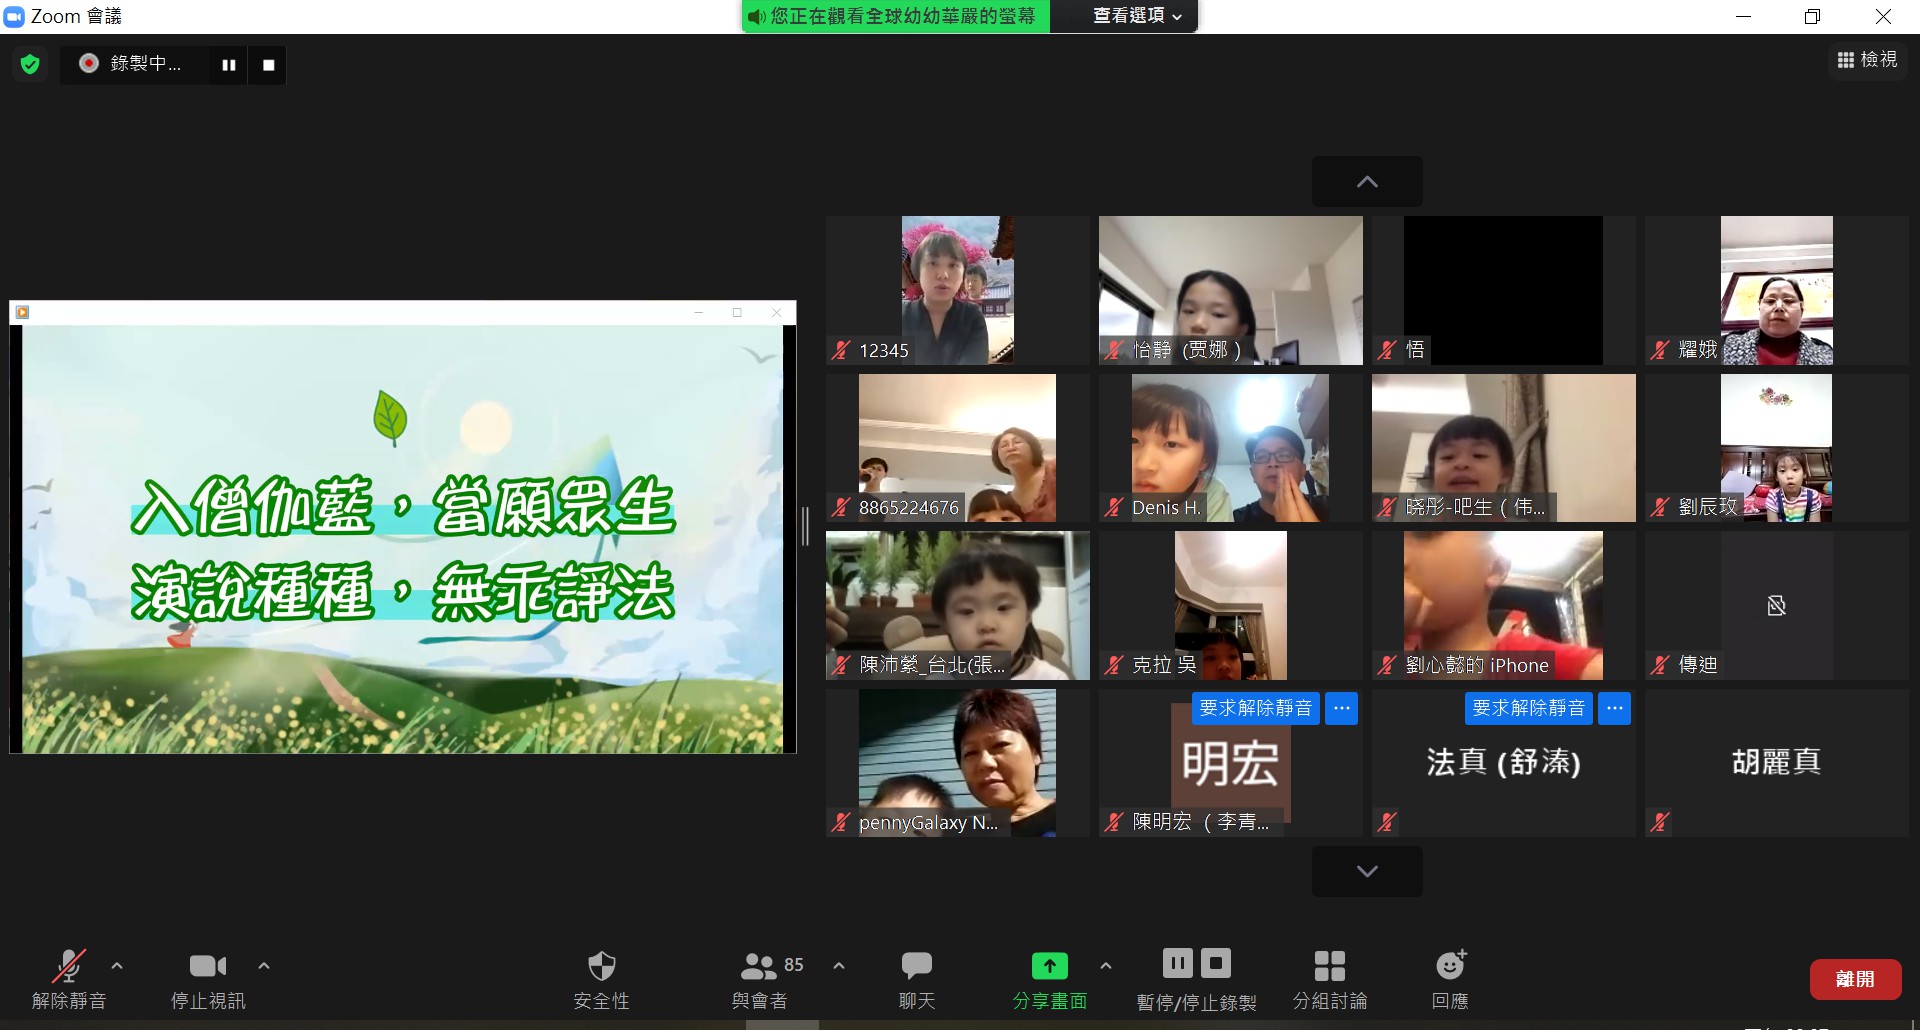This screenshot has height=1030, width=1920.
Task: Open the 查看選項 dropdown menu
Action: (1137, 16)
